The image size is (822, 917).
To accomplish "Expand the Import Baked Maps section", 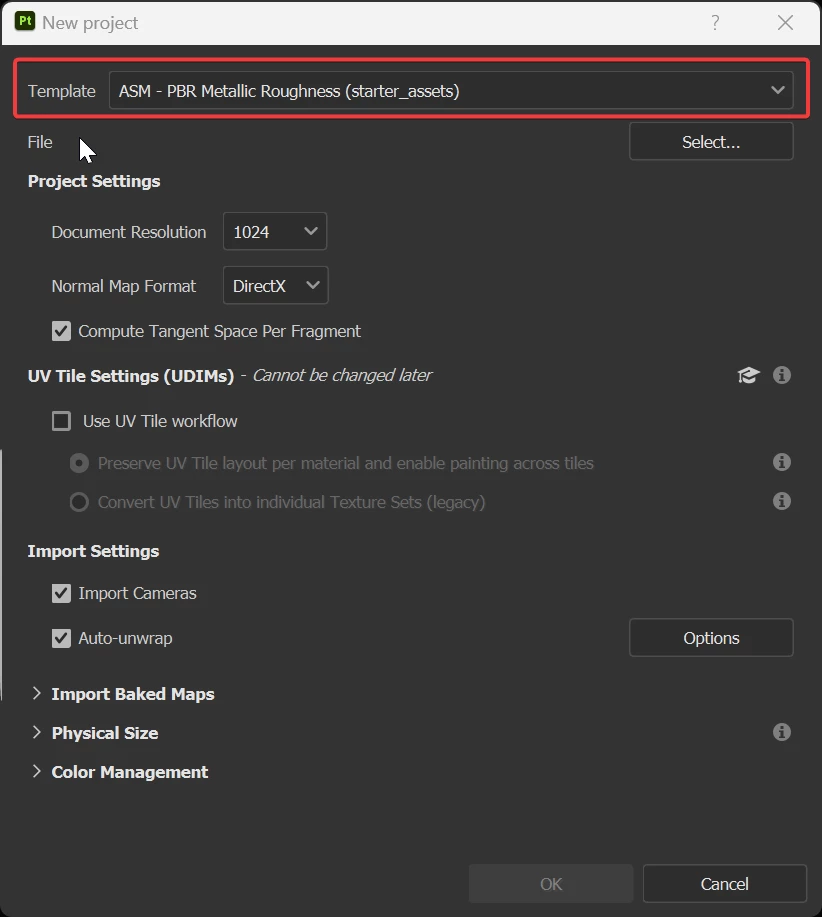I will click(x=37, y=693).
